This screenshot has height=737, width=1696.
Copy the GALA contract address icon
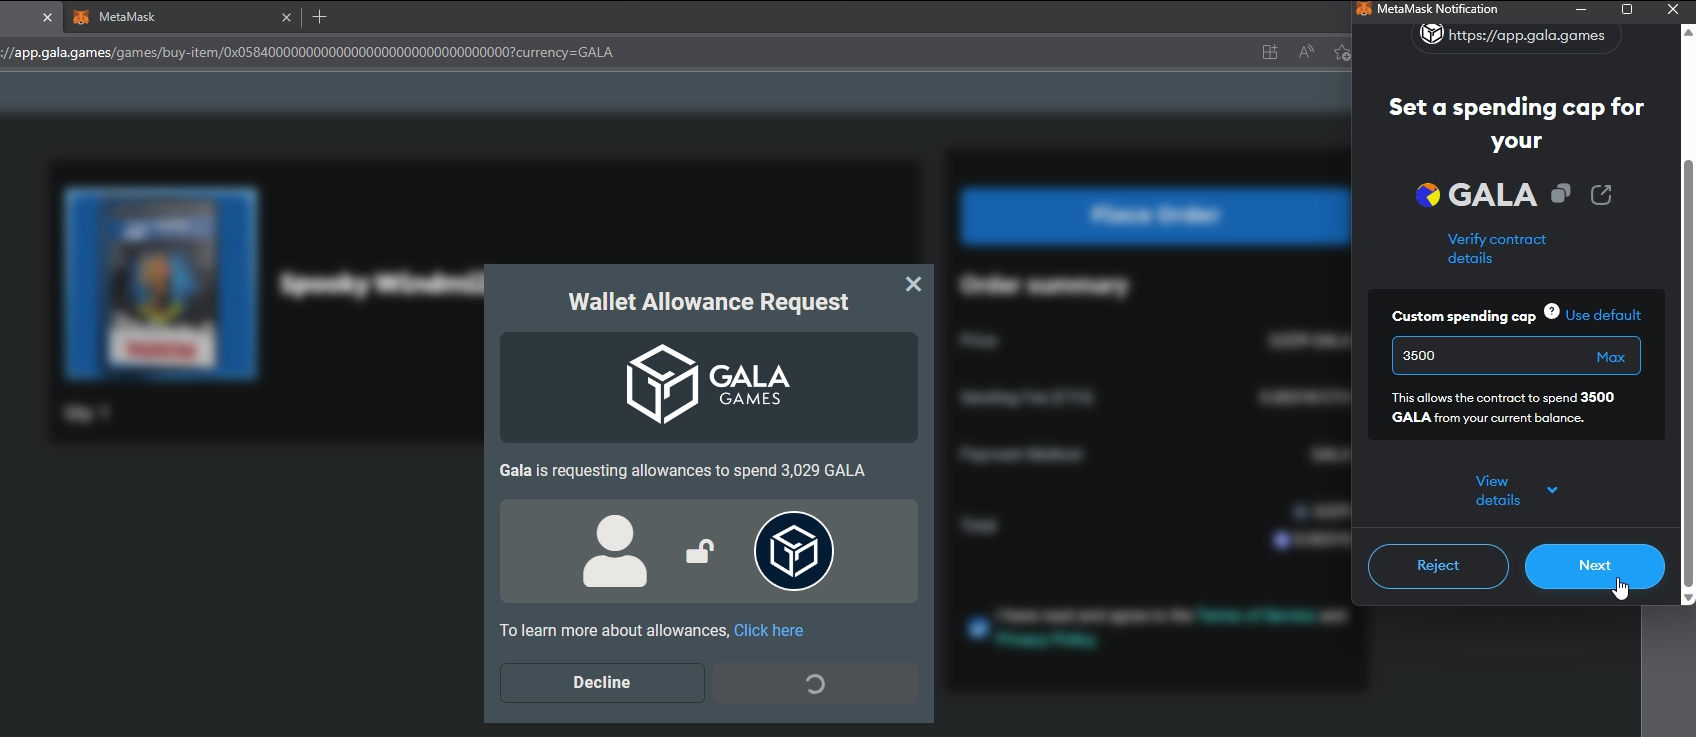(1560, 194)
